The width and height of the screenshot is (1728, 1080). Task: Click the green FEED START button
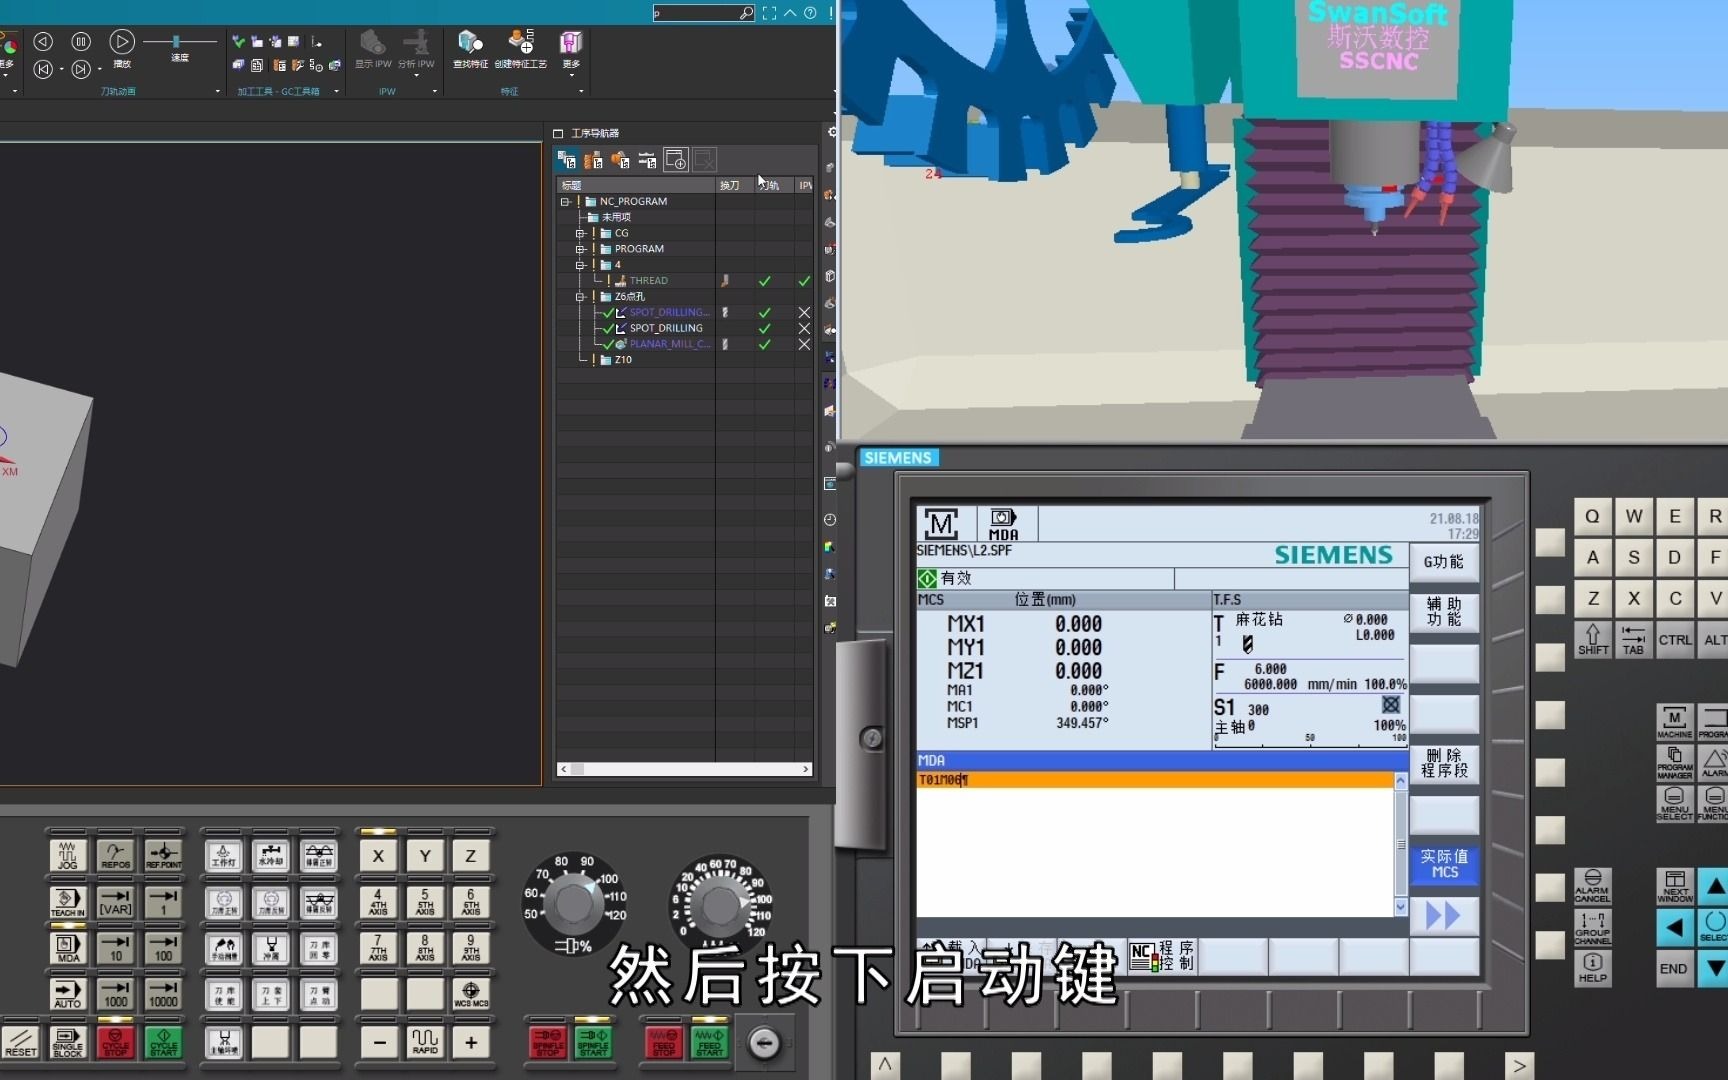pos(709,1042)
